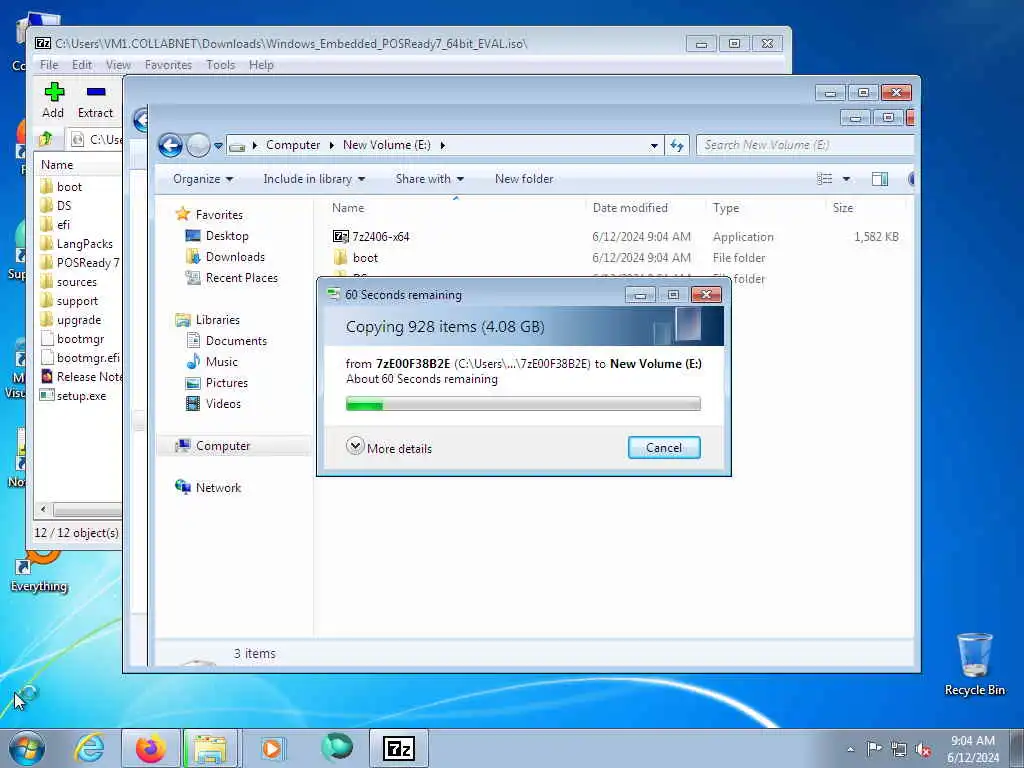Open Edit menu in 7-Zip
1024x768 pixels.
pyautogui.click(x=82, y=65)
